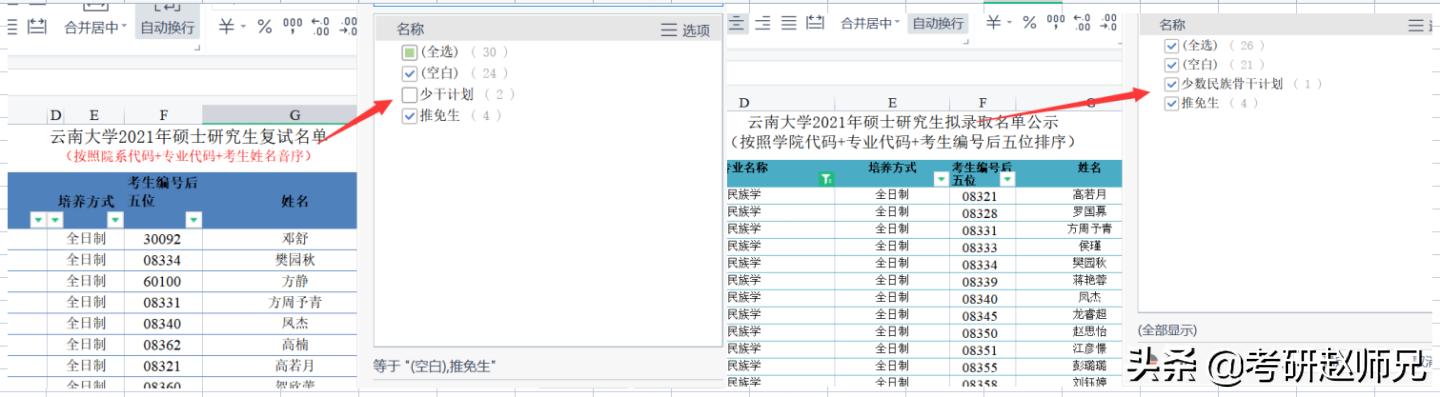
Task: Open filter arrow on 培养方式 column right sheet
Action: coord(940,179)
